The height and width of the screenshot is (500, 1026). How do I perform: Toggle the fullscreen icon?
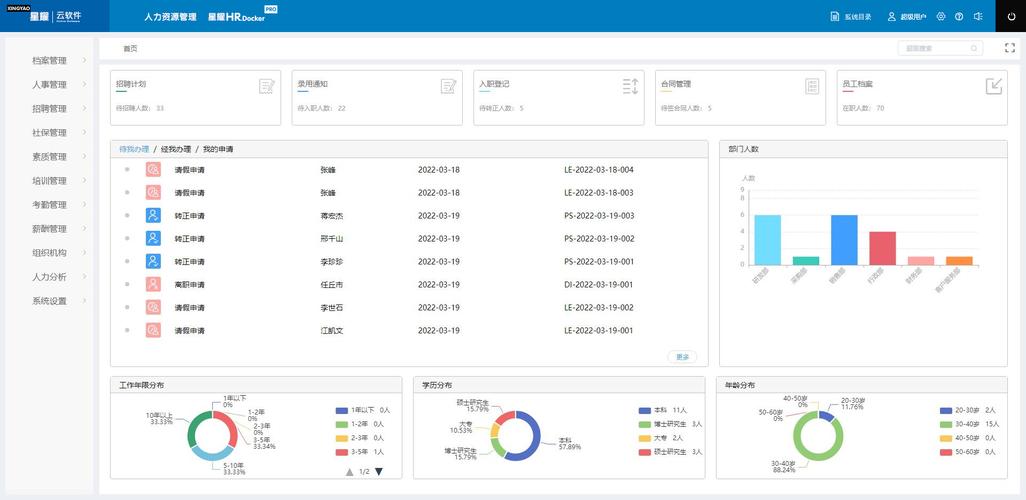(1010, 48)
